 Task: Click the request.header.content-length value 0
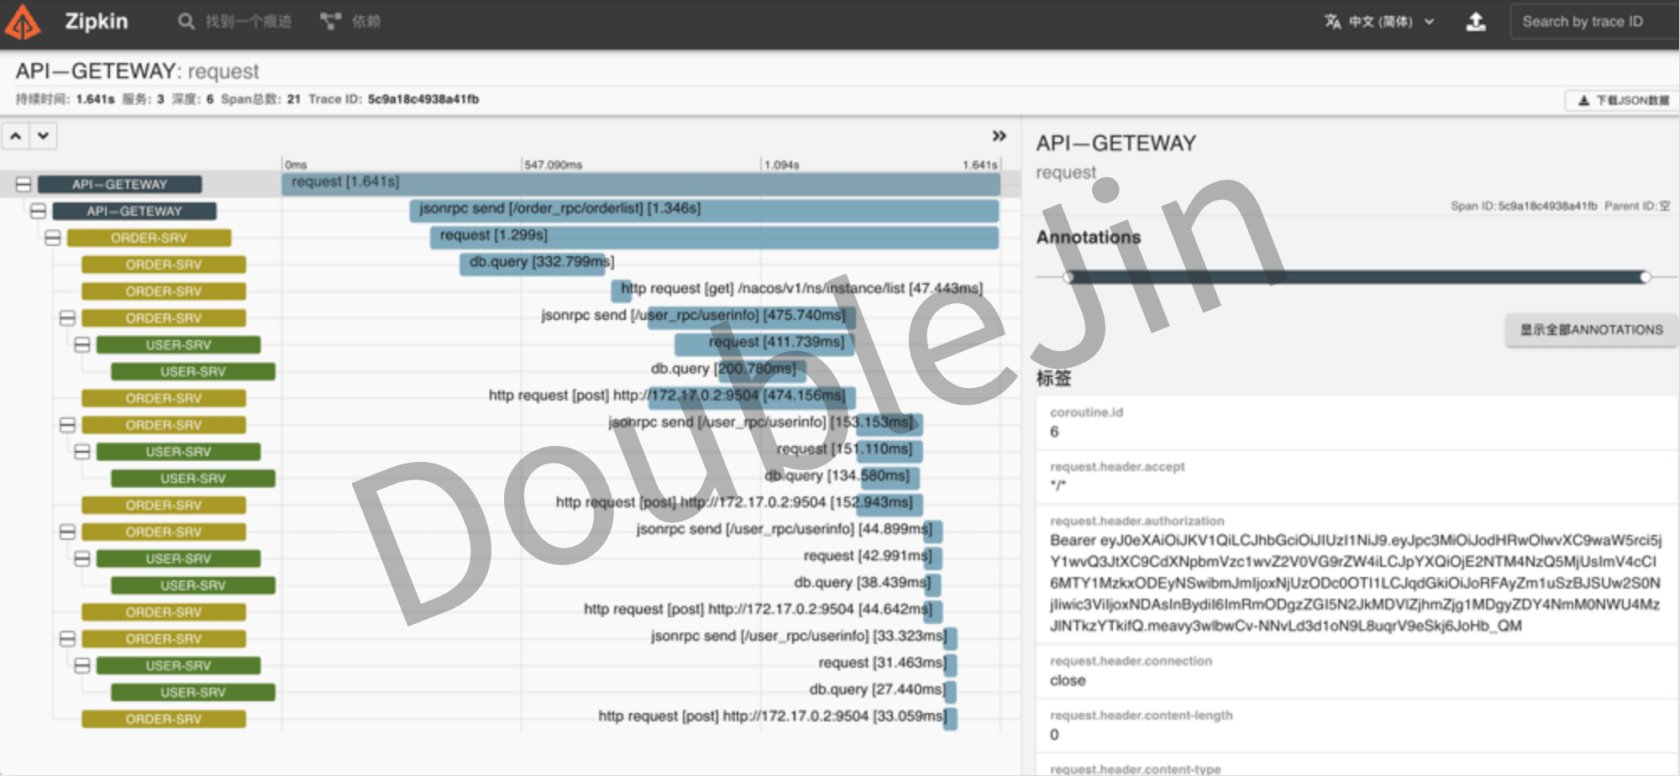click(1054, 735)
